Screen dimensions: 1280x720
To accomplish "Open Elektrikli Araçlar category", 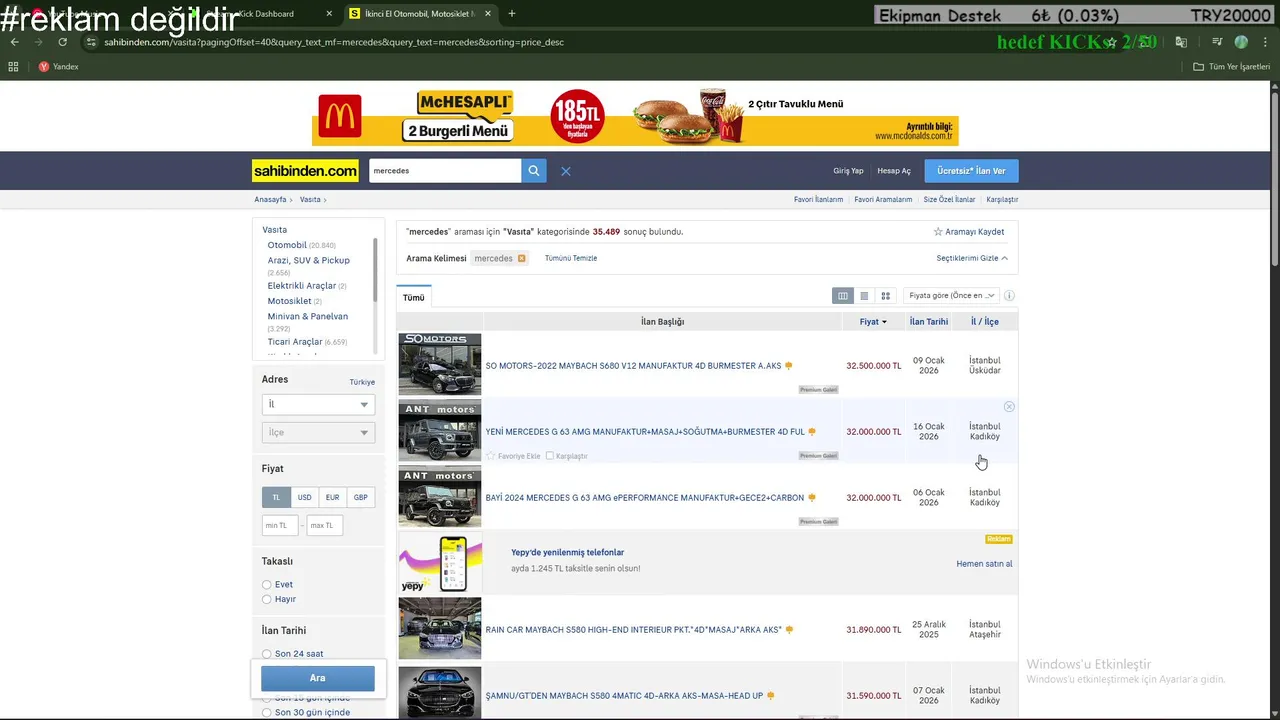I will 301,286.
